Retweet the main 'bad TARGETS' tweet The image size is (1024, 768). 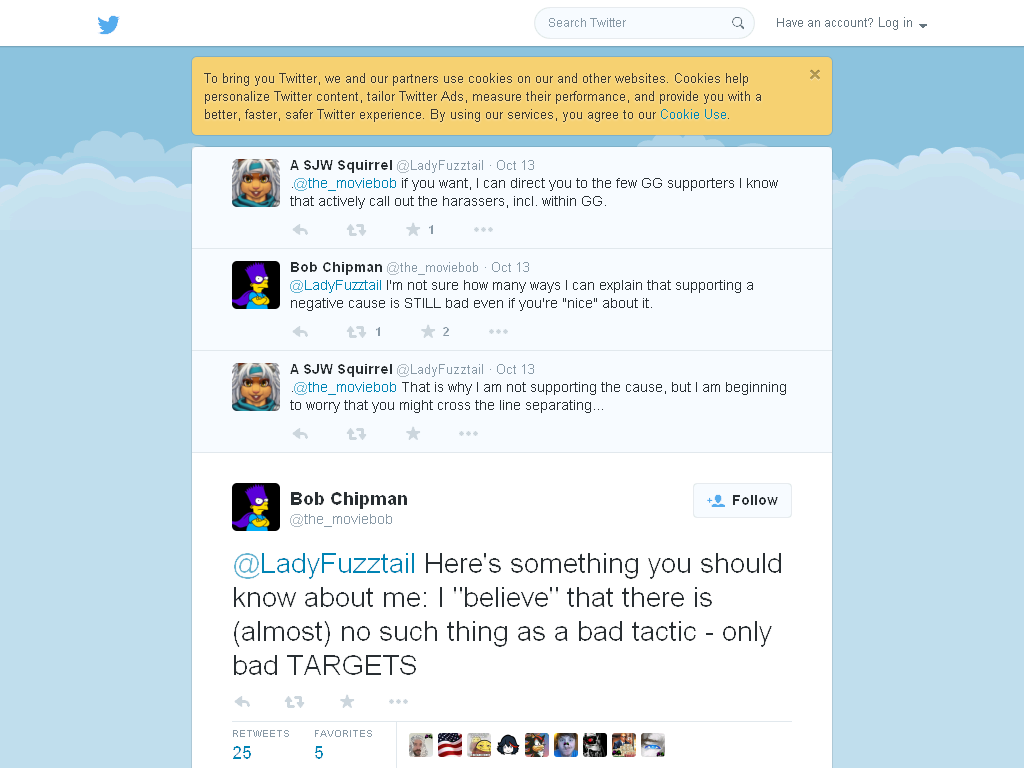295,702
